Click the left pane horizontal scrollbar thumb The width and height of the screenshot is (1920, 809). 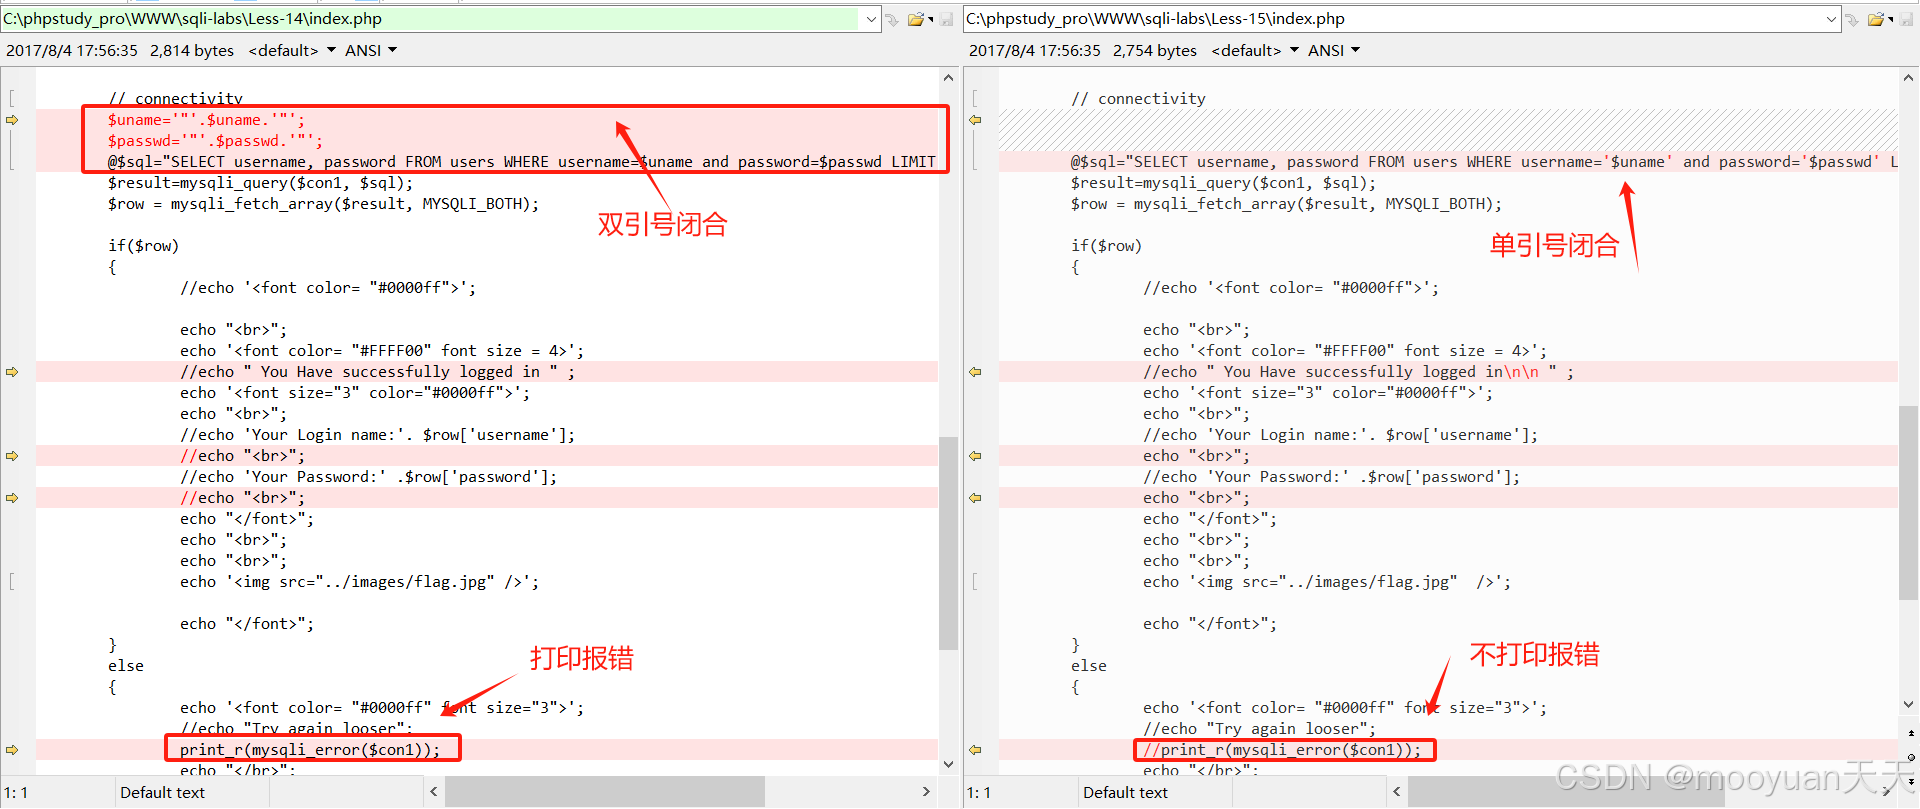tap(605, 792)
